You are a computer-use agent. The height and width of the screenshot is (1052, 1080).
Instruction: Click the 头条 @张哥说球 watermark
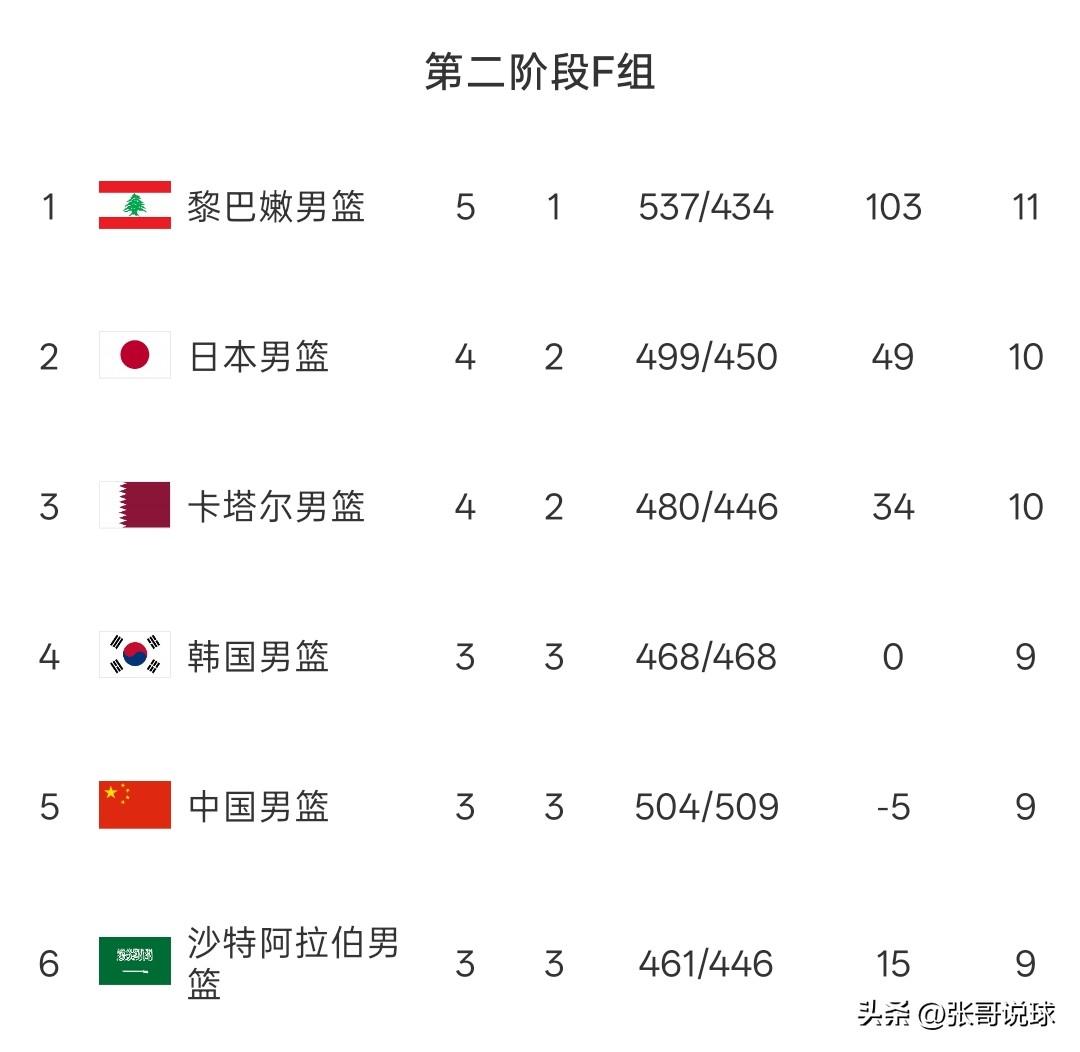pos(956,1014)
